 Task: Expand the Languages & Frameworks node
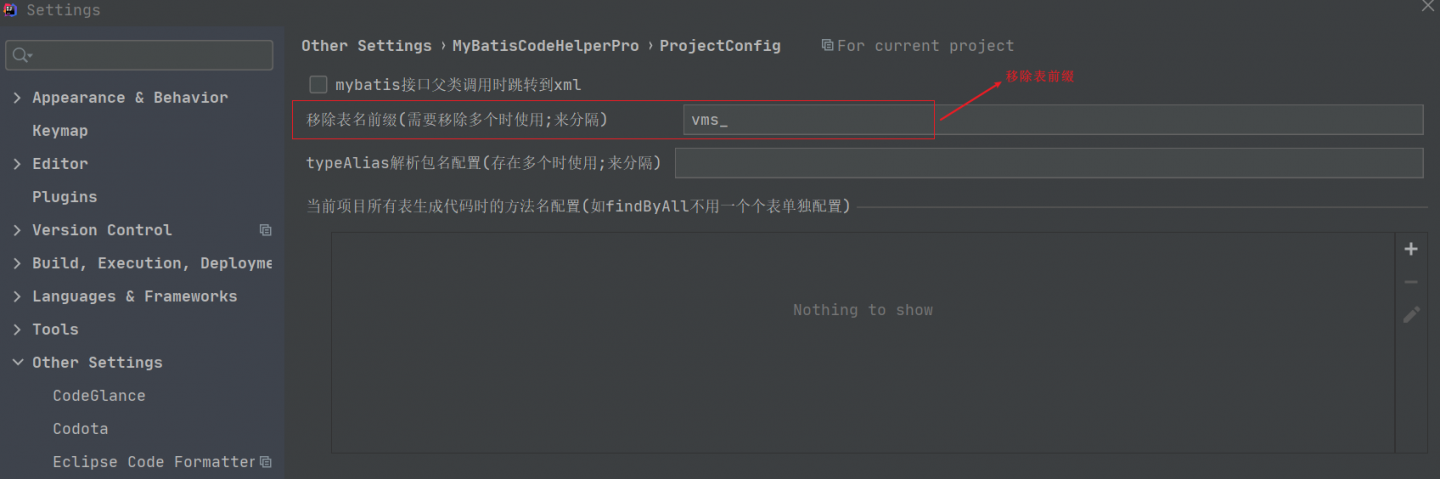click(17, 296)
